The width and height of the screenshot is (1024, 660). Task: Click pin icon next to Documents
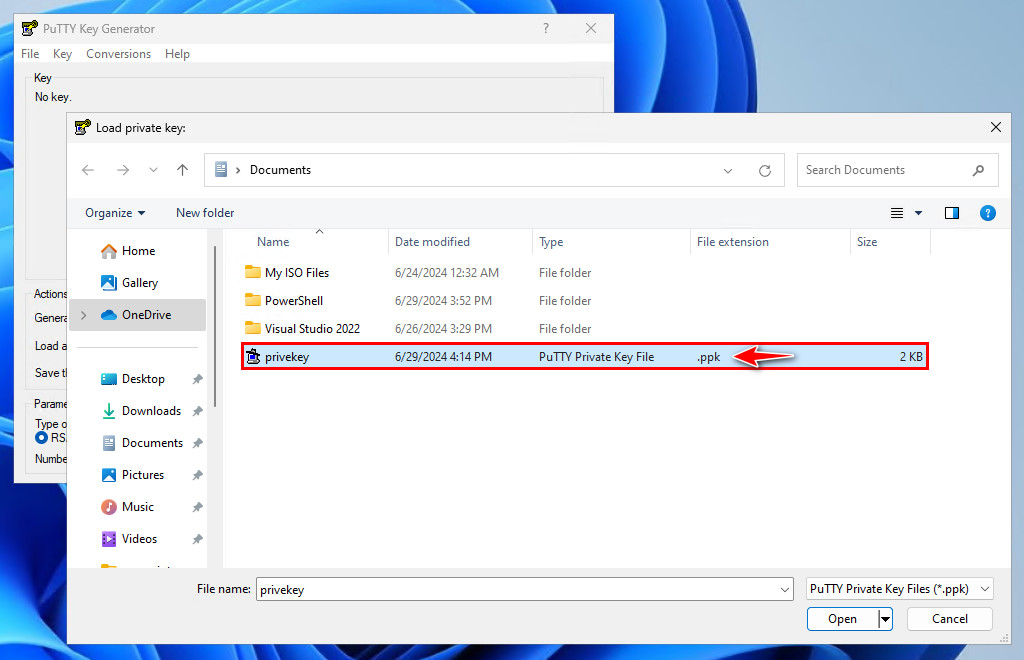point(197,443)
